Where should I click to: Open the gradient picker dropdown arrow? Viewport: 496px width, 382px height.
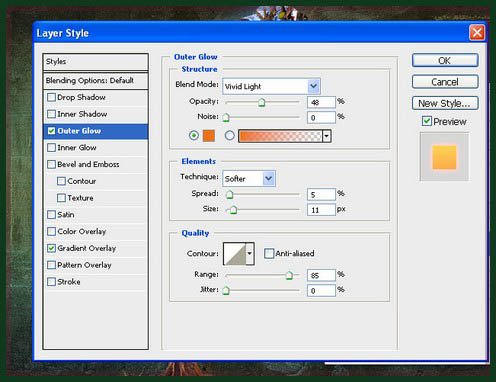(x=327, y=136)
